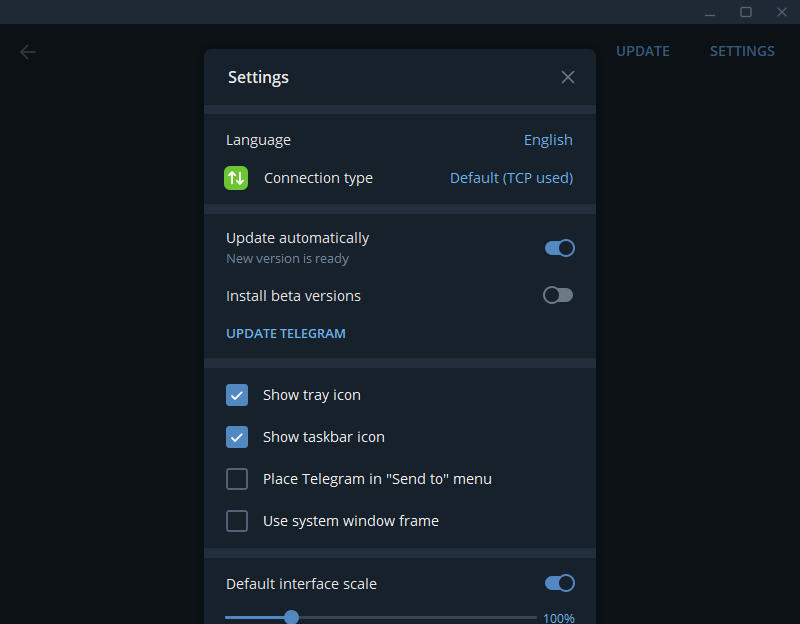Open the English language selector
This screenshot has height=624, width=800.
(548, 140)
